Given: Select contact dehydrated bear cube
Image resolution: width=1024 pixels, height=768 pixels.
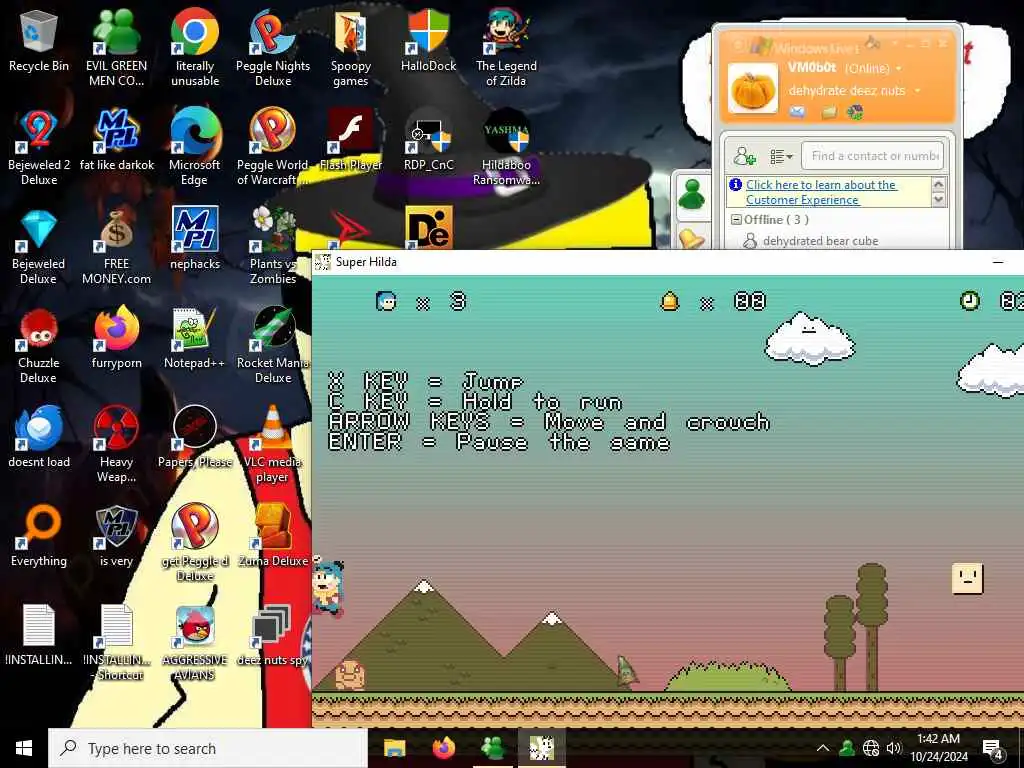Looking at the screenshot, I should coord(820,241).
